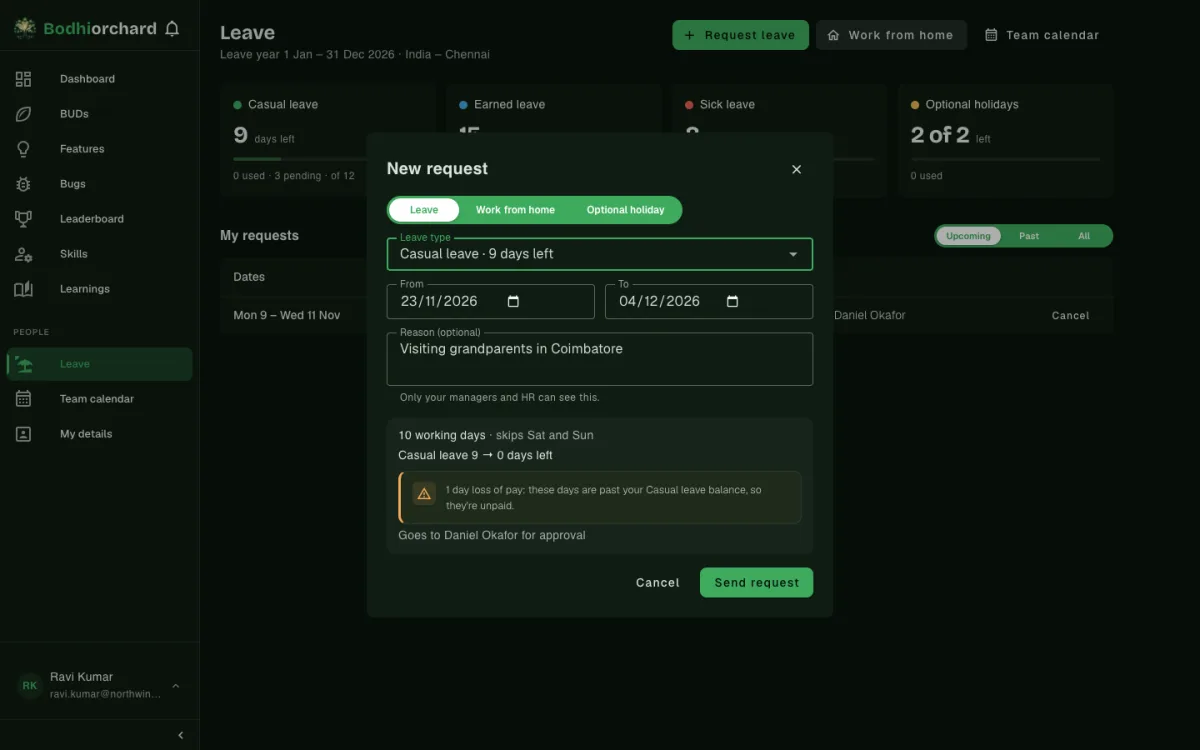Click the Leaderboard trophy icon

(x=23, y=219)
